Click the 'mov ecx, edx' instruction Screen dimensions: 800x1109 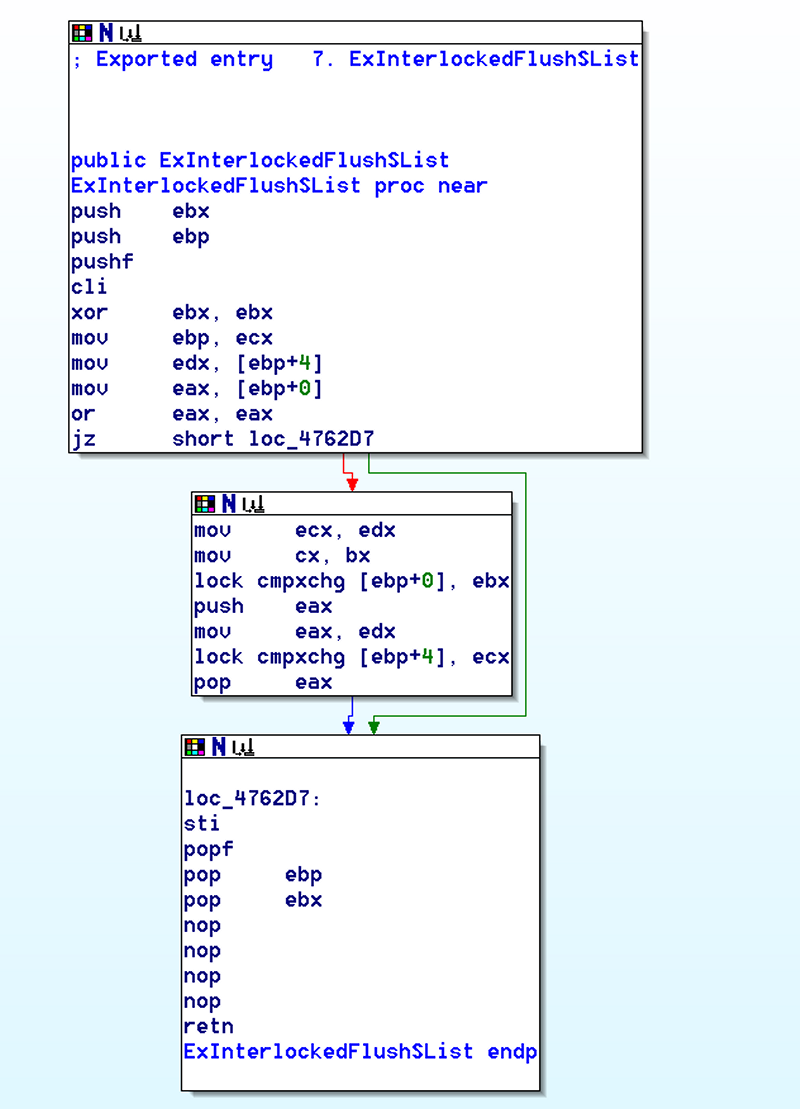click(295, 530)
